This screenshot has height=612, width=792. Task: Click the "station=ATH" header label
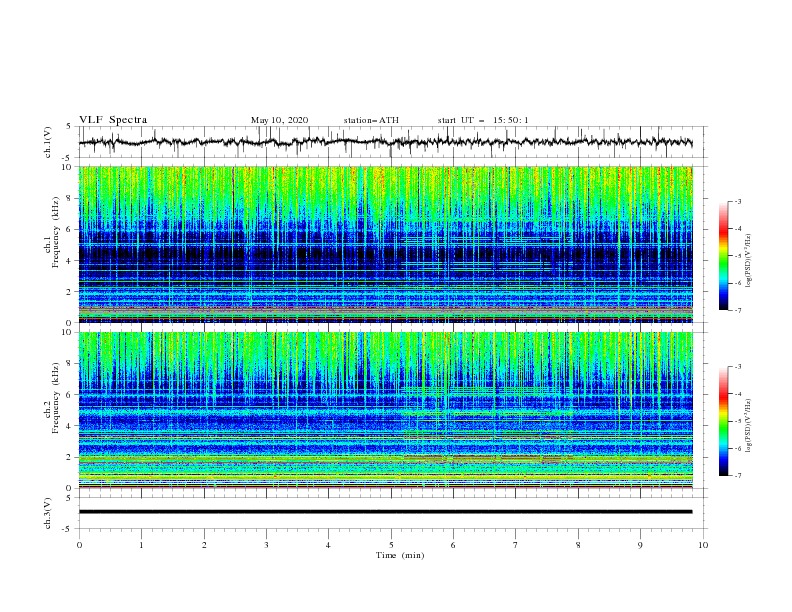click(x=371, y=120)
